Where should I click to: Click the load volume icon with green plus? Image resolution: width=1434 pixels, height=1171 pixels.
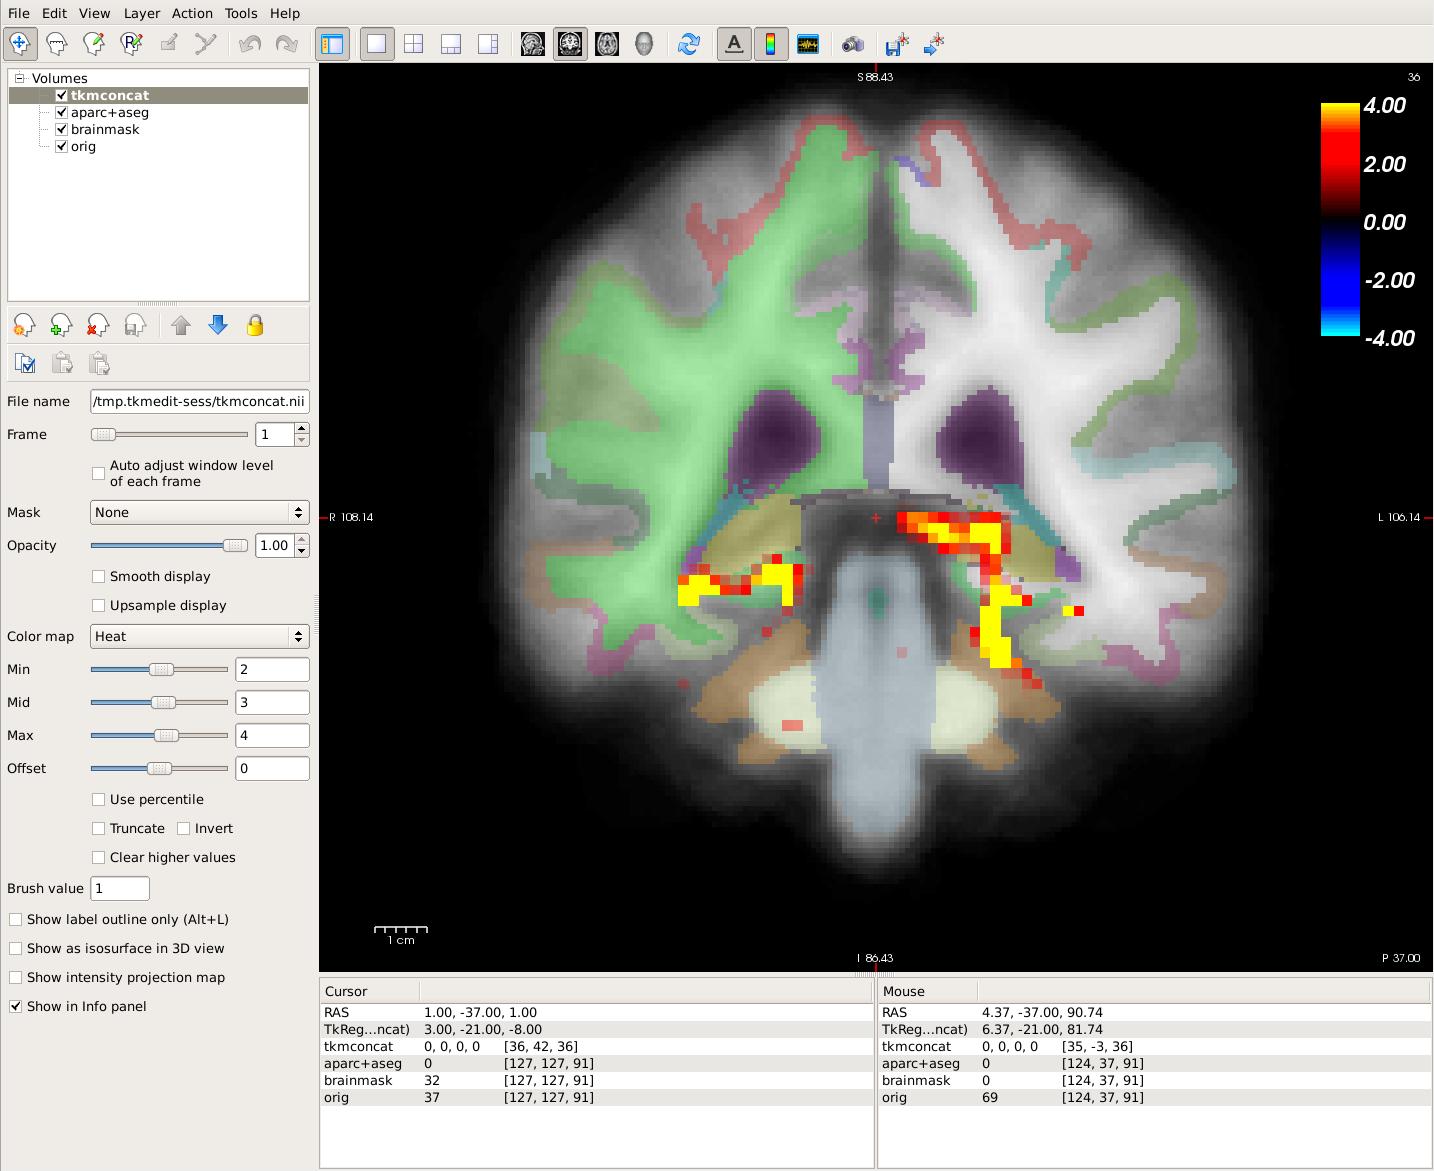pyautogui.click(x=61, y=326)
